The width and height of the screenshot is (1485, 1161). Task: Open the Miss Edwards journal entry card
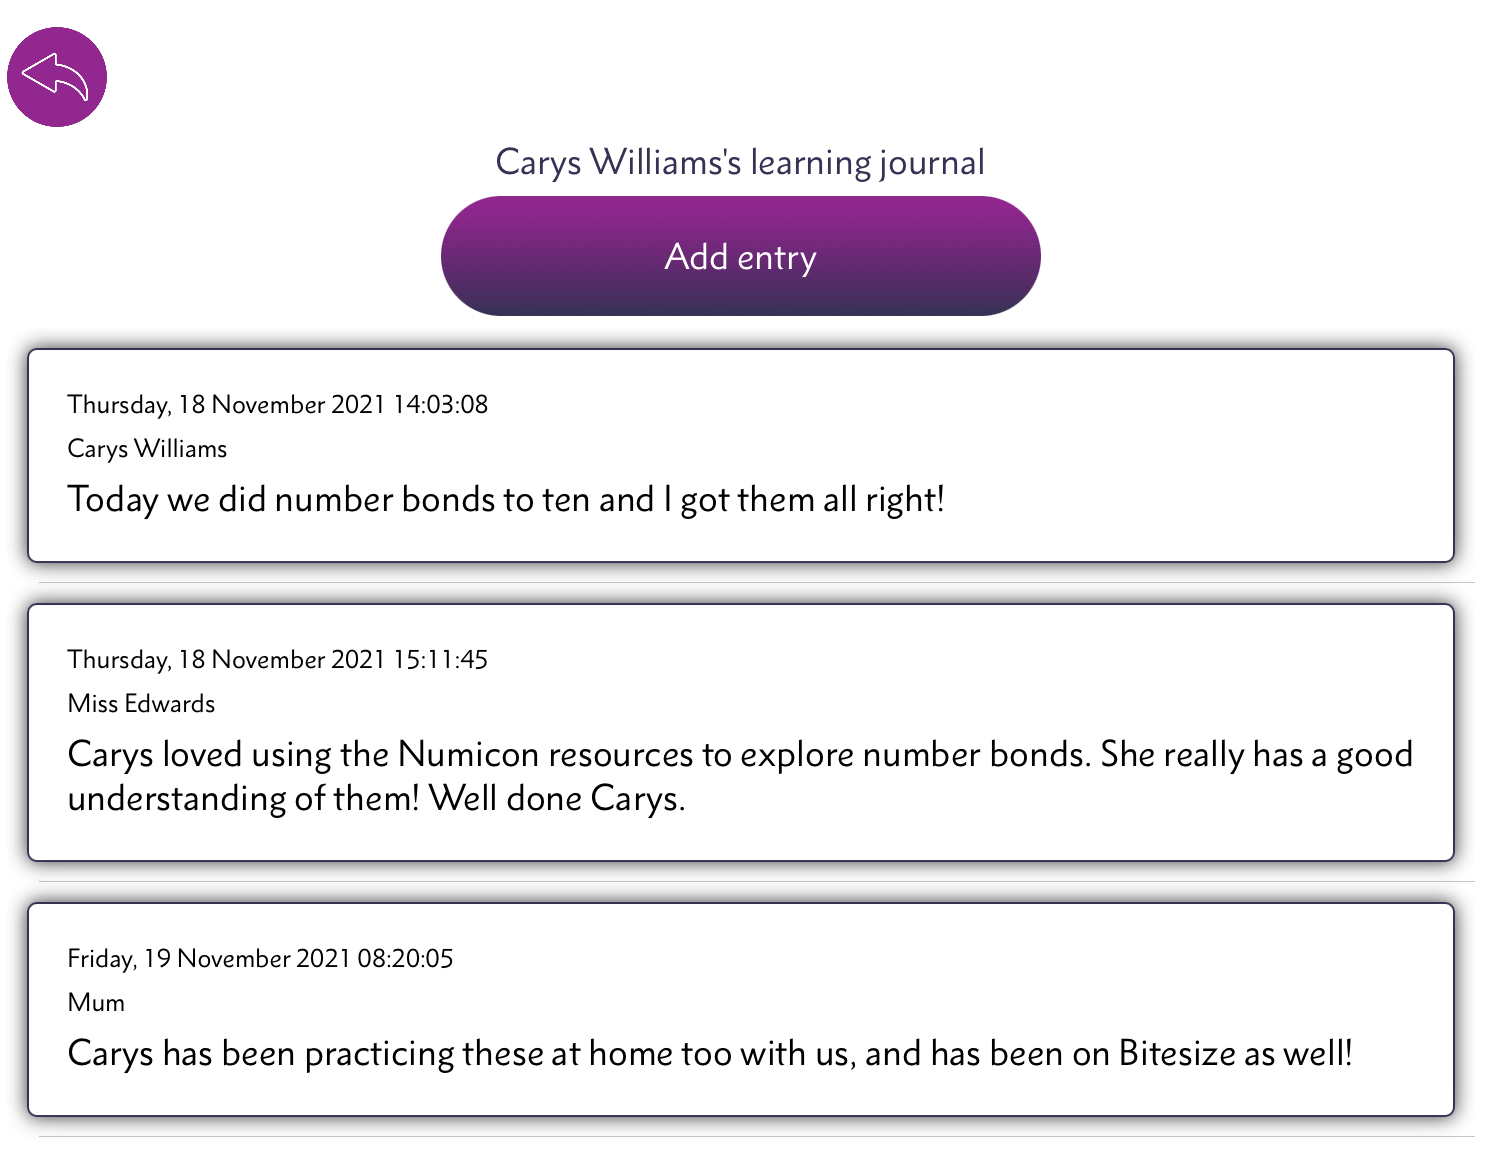pyautogui.click(x=740, y=732)
